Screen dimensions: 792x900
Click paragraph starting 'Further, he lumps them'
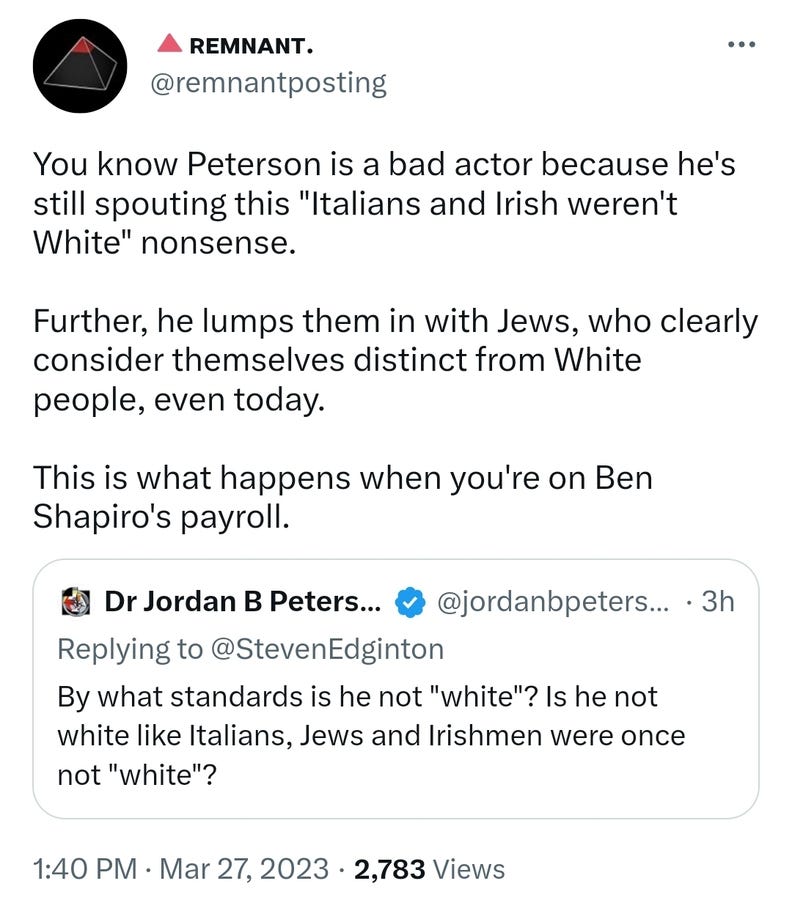(394, 359)
